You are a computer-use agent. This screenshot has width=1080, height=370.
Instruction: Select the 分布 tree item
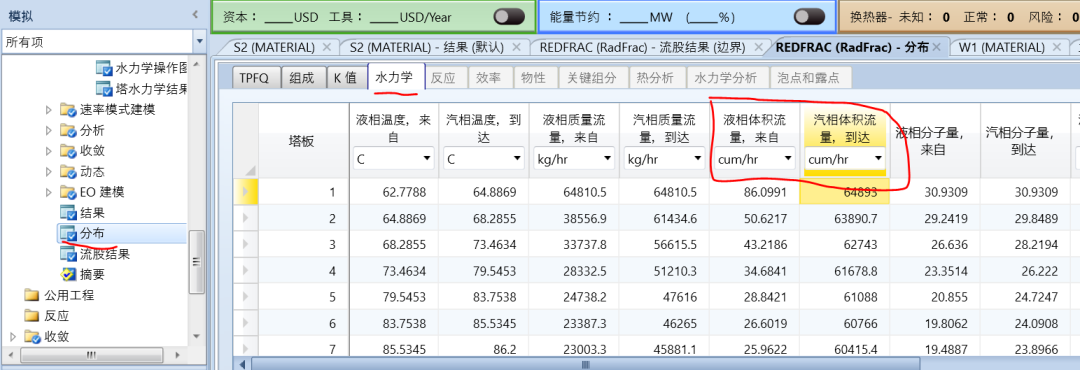(x=93, y=234)
